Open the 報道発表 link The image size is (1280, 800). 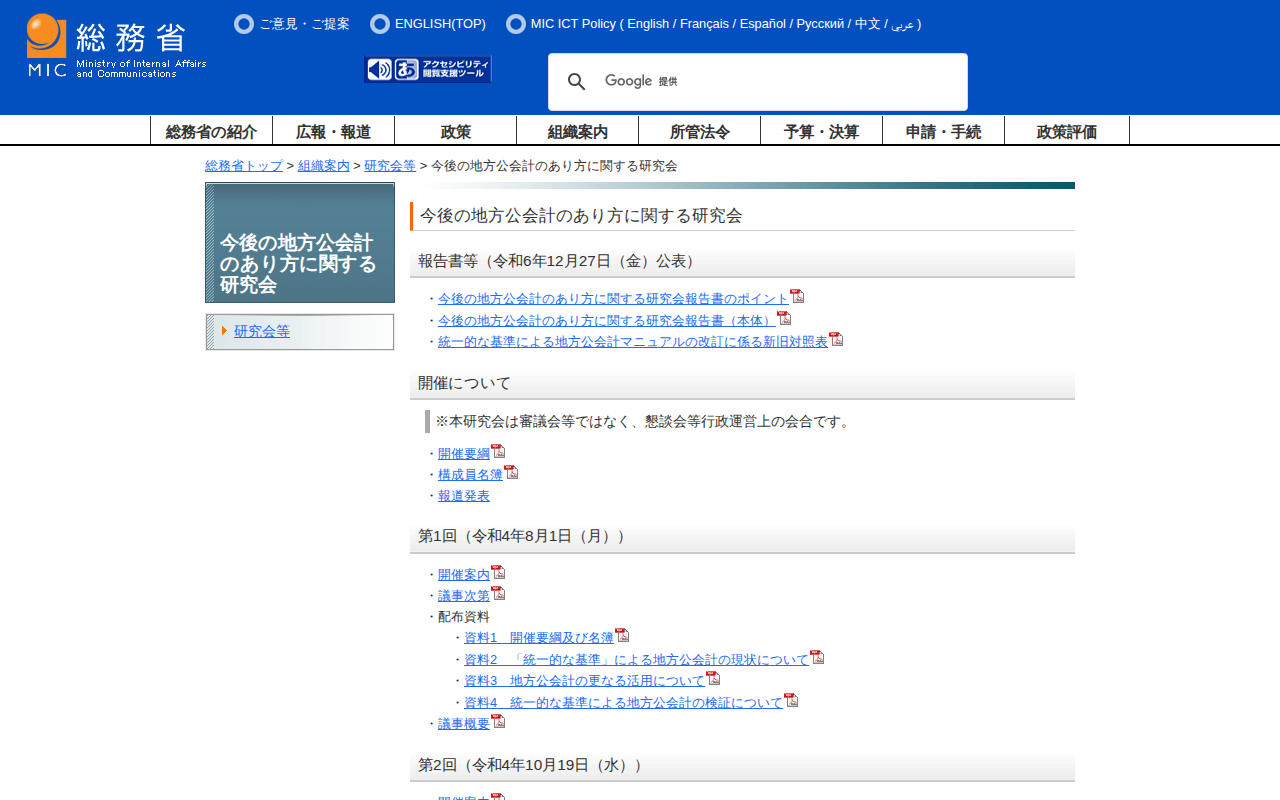464,496
